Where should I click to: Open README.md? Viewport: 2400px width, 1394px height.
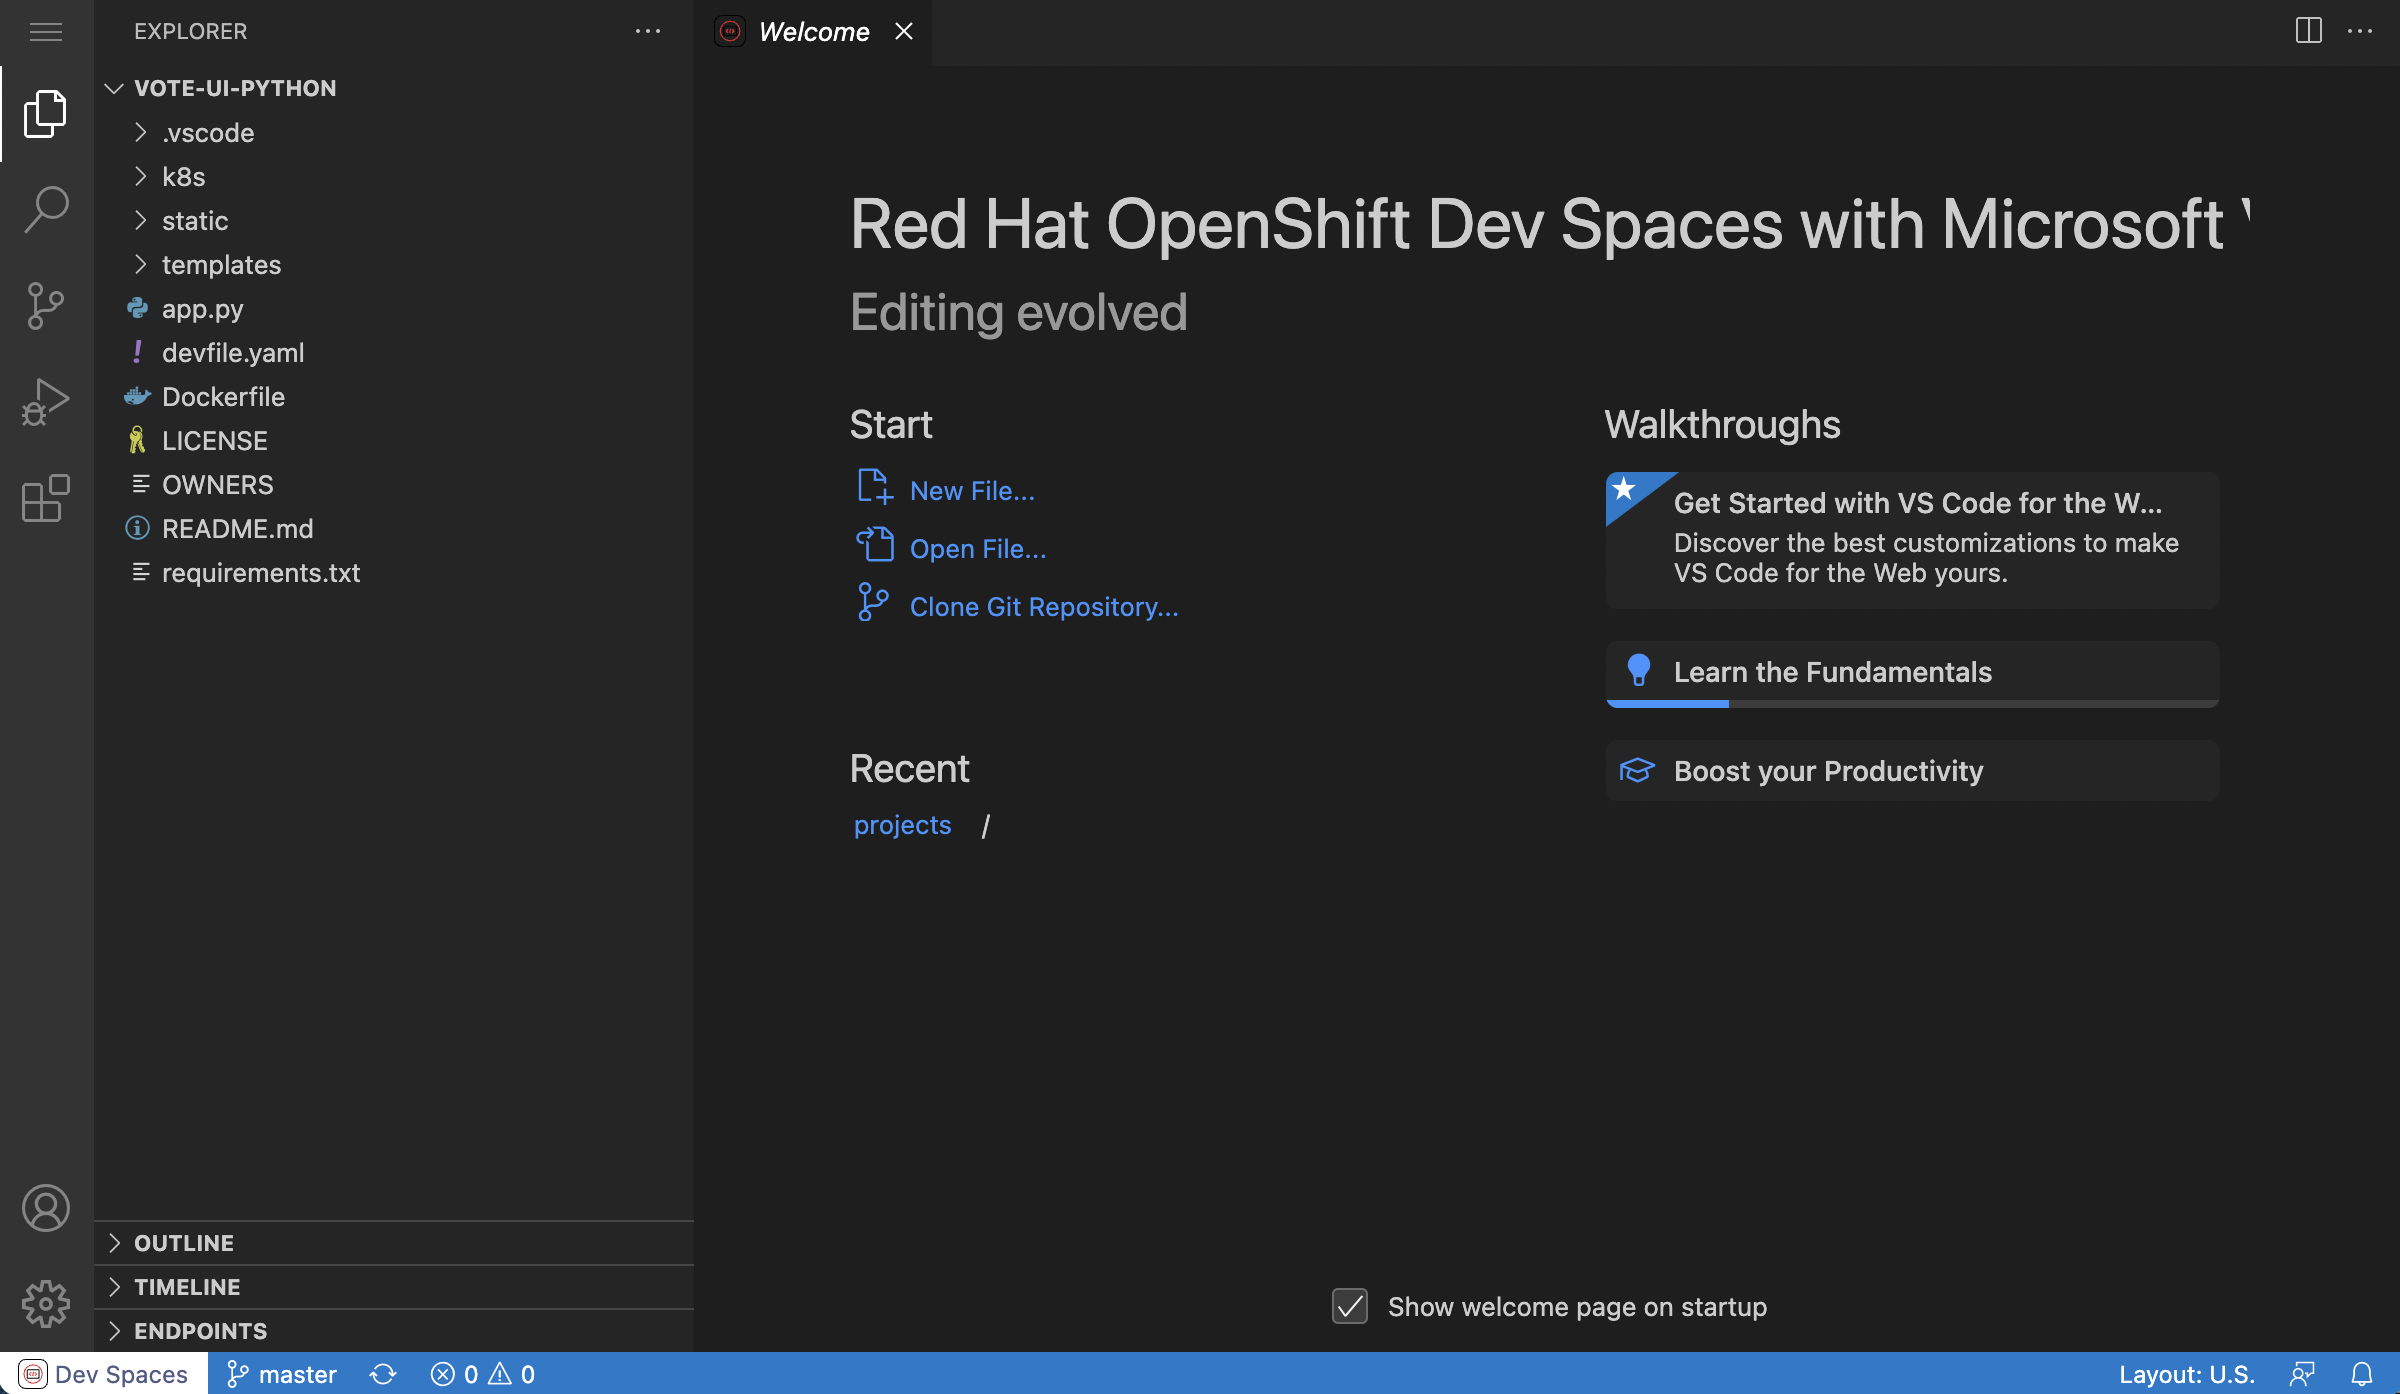(394, 528)
